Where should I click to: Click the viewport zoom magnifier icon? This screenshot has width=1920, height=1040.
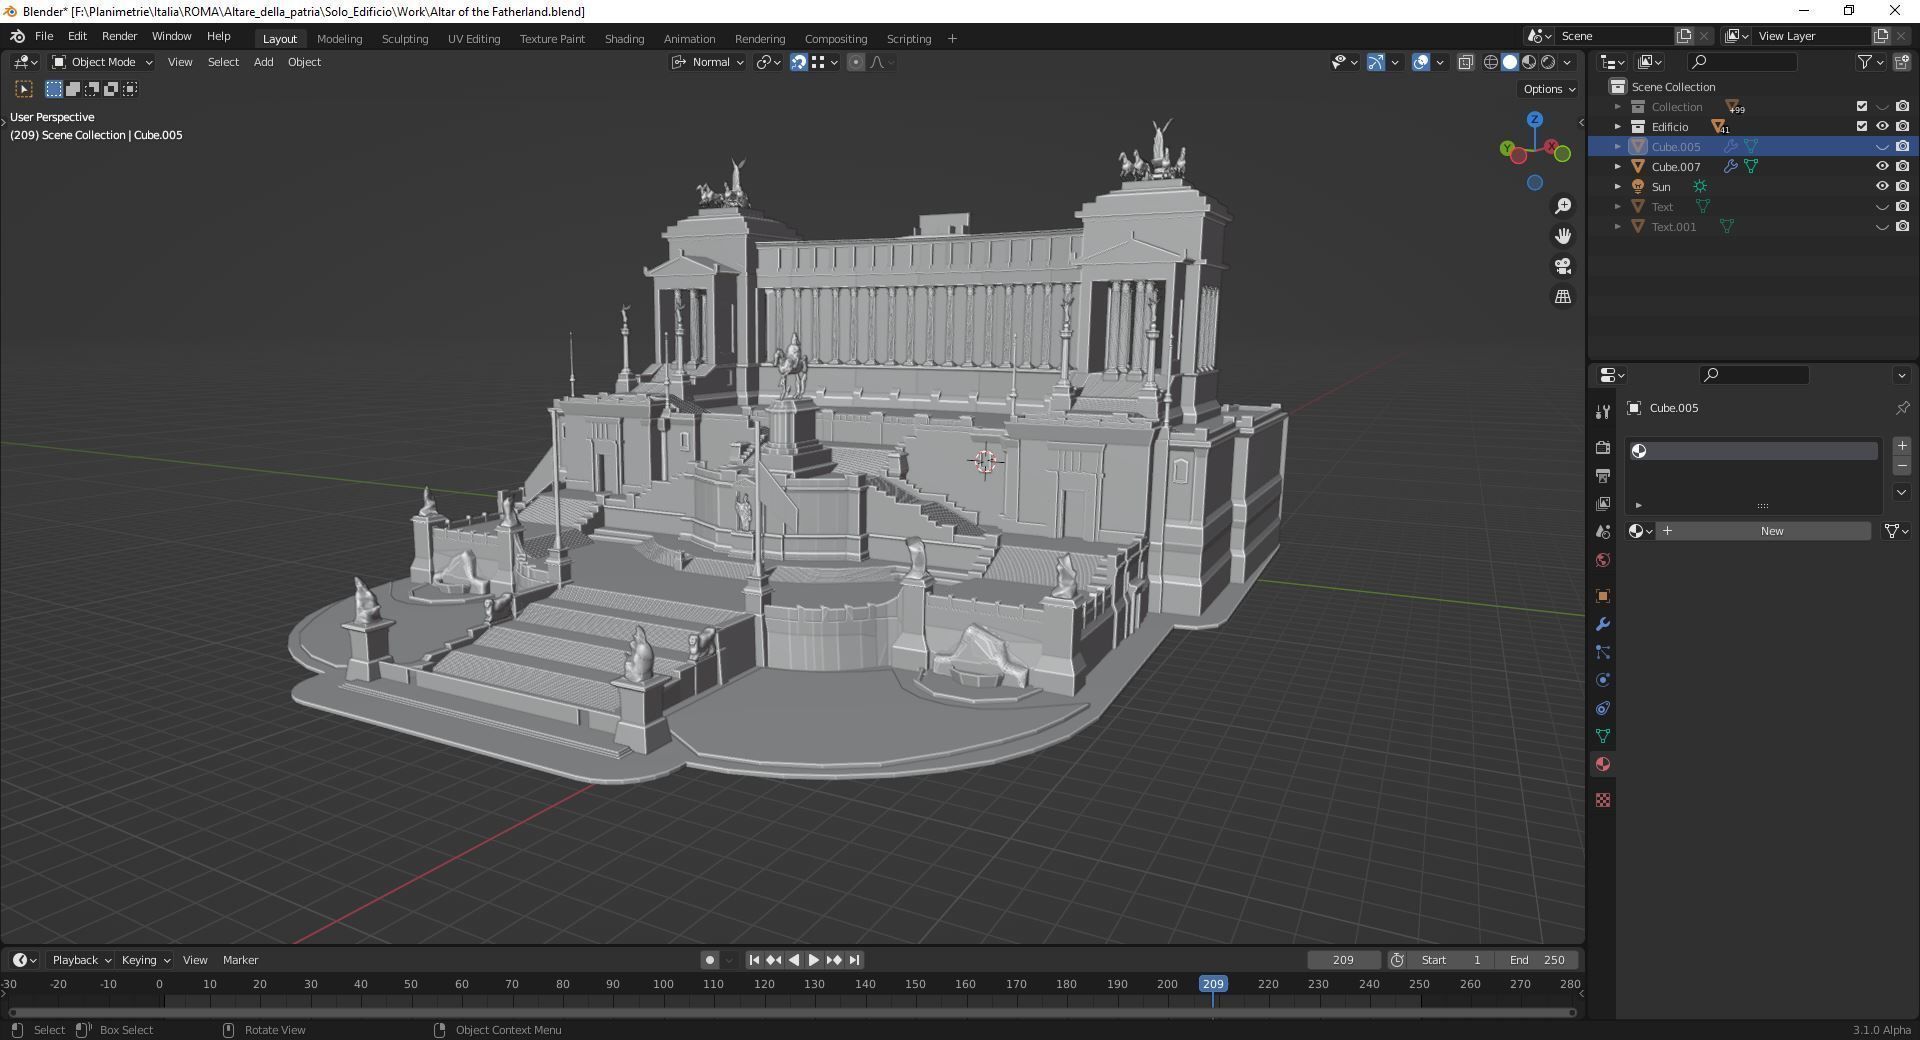[1563, 206]
